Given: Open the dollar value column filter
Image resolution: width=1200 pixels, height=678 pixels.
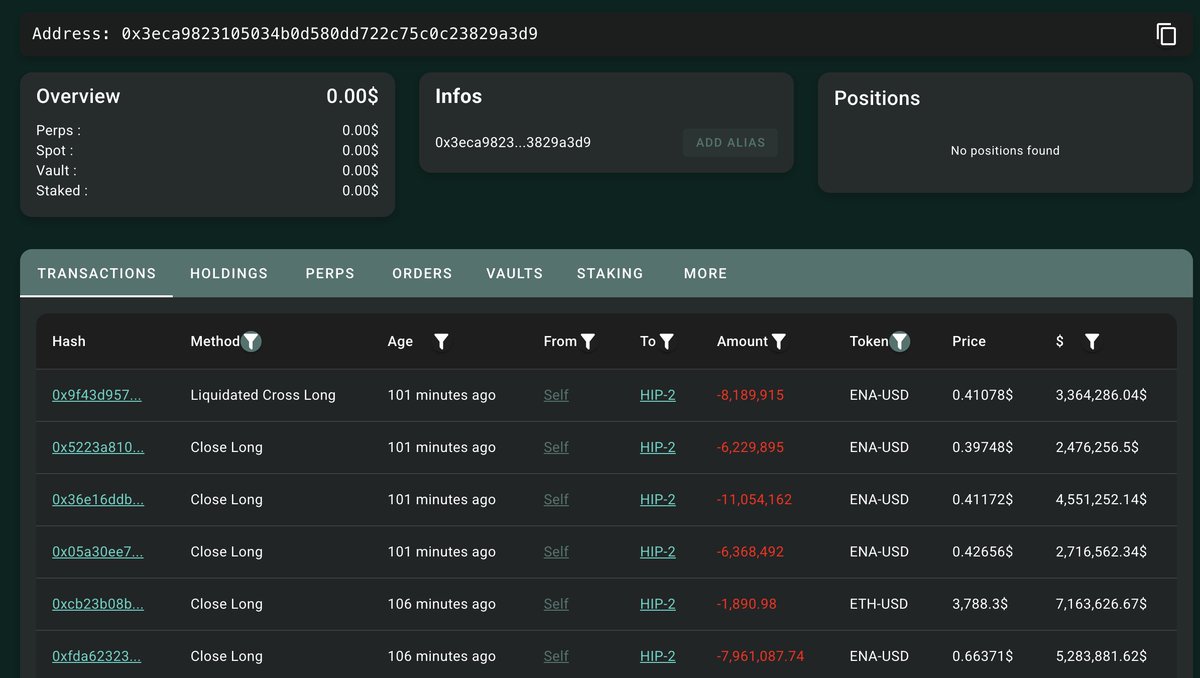Looking at the screenshot, I should pos(1092,342).
